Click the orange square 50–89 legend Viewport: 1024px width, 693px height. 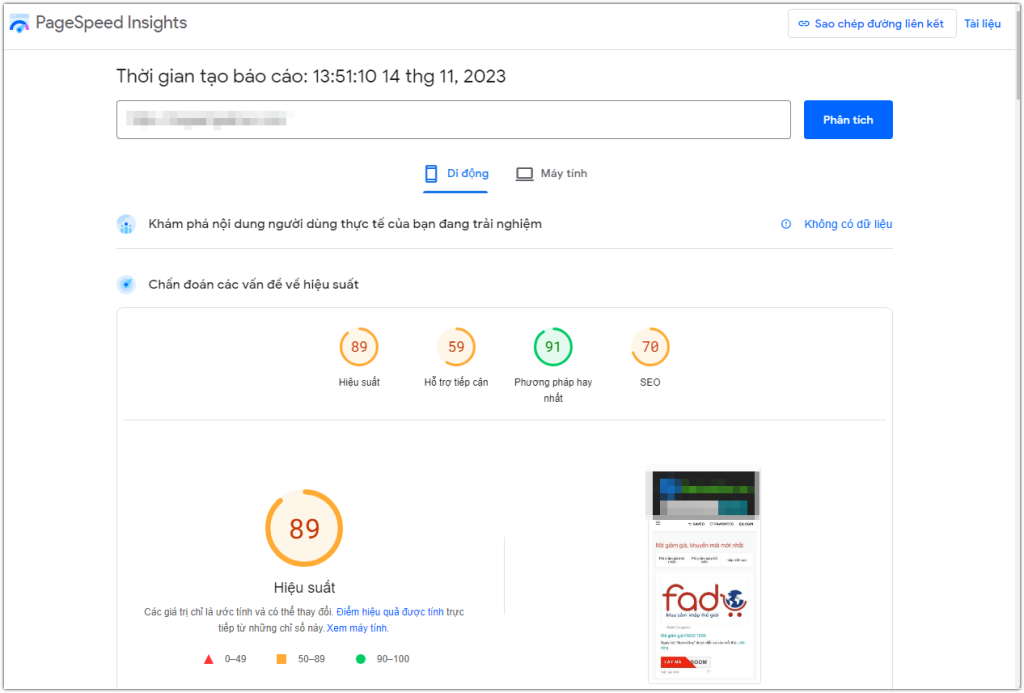click(x=300, y=659)
